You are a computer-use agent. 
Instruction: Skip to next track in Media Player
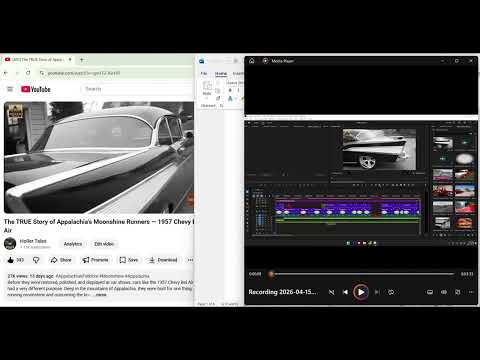point(377,292)
